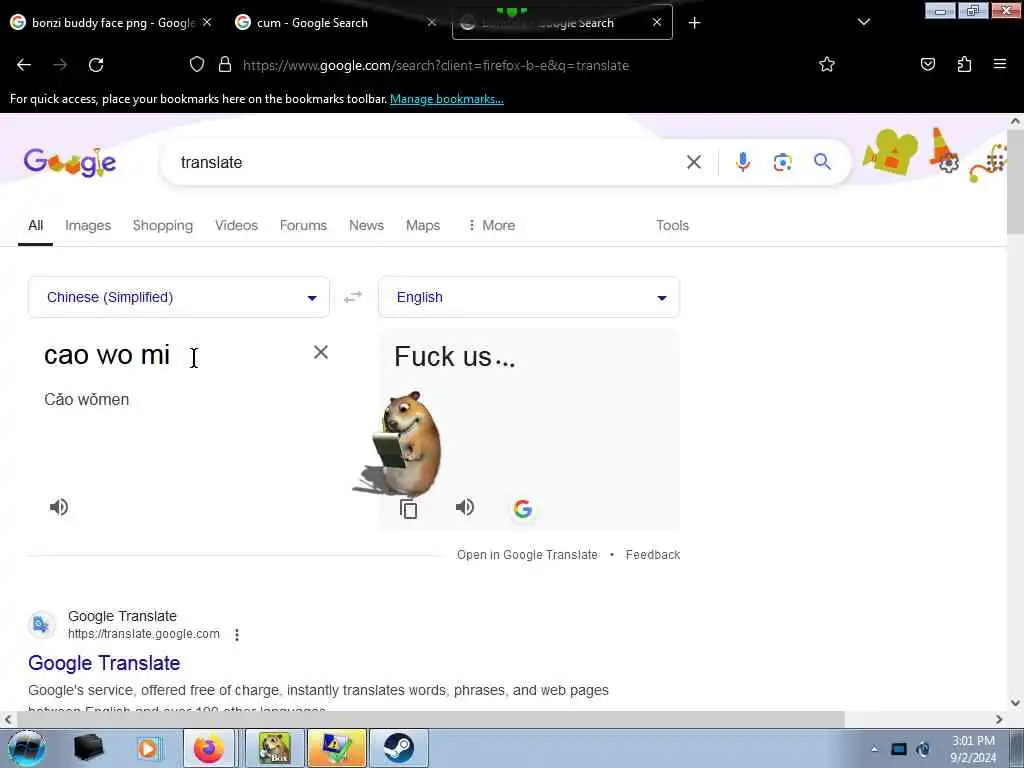Viewport: 1024px width, 768px height.
Task: Open the Google Translate result options dots
Action: coord(237,634)
